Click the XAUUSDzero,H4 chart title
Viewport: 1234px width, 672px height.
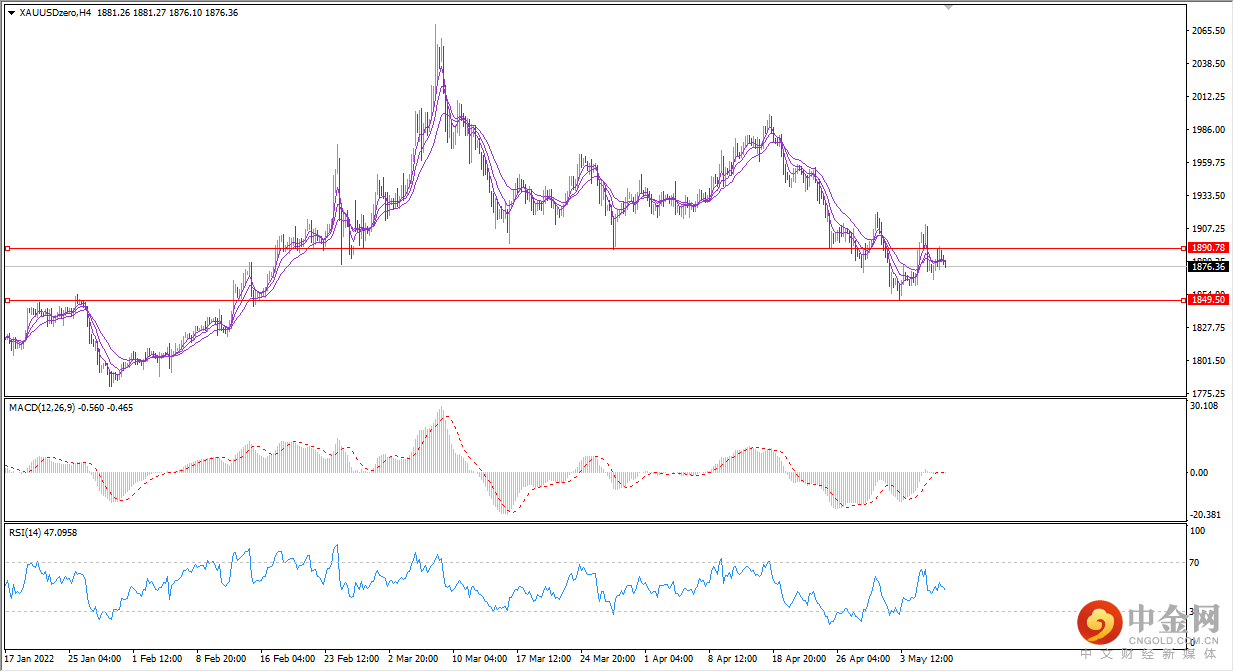pos(56,13)
